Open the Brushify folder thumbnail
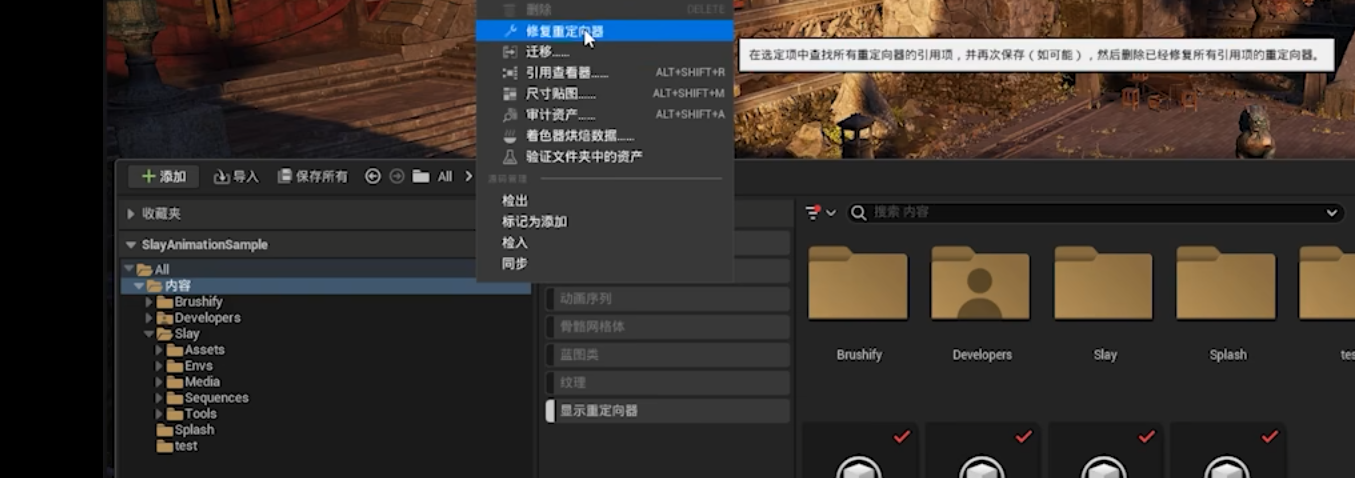1355x478 pixels. (859, 283)
